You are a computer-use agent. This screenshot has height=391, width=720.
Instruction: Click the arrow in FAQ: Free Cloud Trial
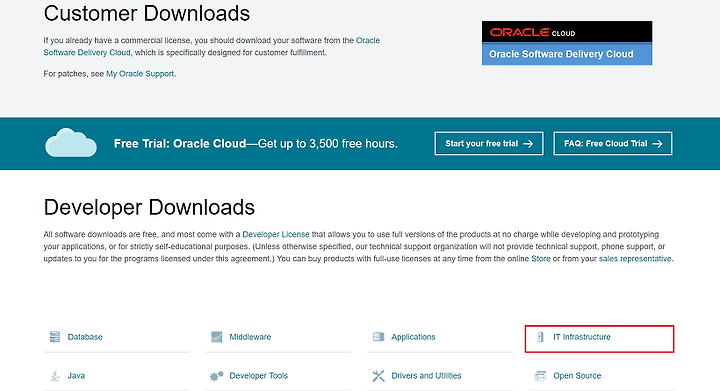click(x=657, y=144)
